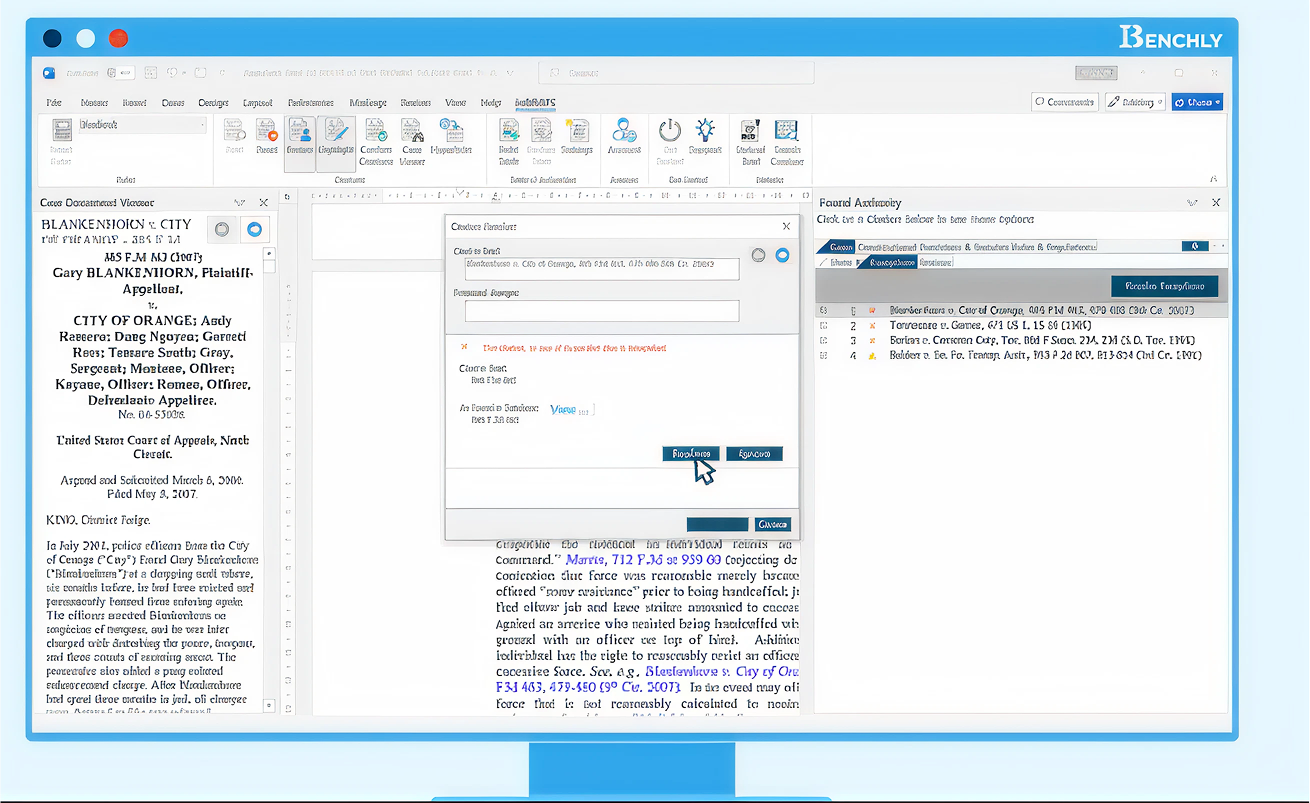
Task: Click the blue button under the dialog's cursor
Action: click(690, 454)
